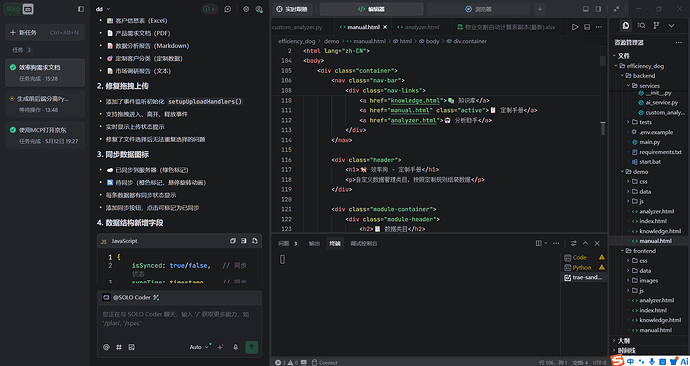This screenshot has height=366, width=690.
Task: Toggle the bottom panel layout button
Action: pos(585,9)
